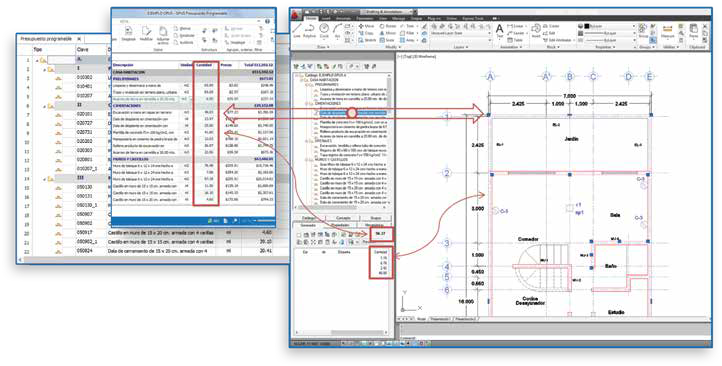The width and height of the screenshot is (722, 366).
Task: Select the Arc draw tool
Action: (337, 31)
